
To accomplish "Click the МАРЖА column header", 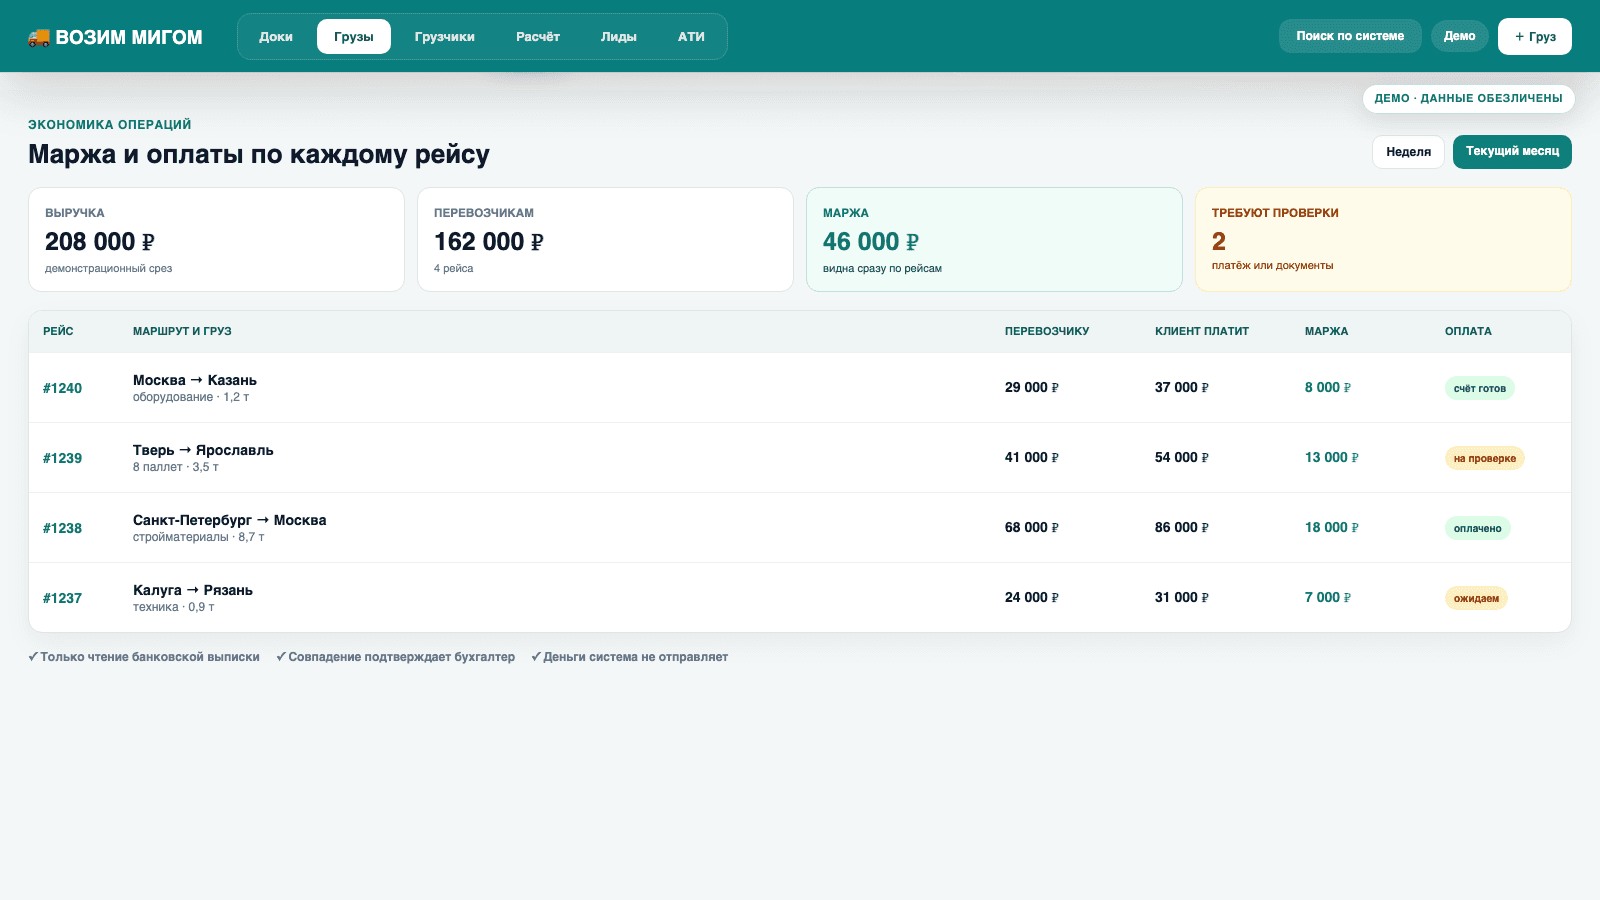I will [1326, 331].
